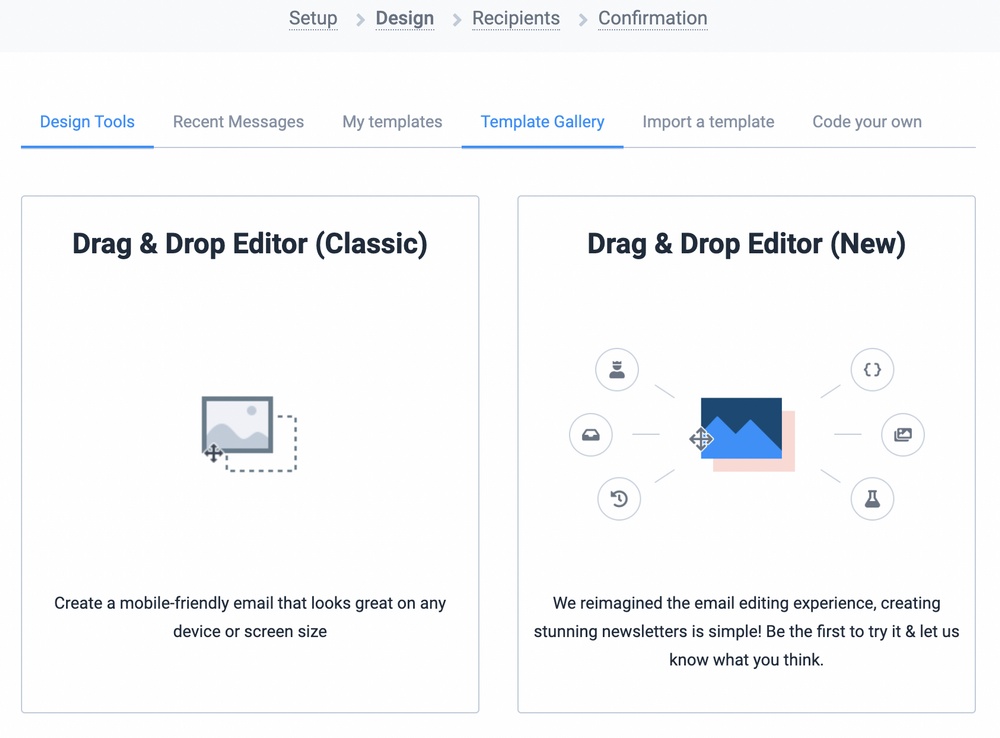Viewport: 1000px width, 738px height.
Task: Click the lab flask icon
Action: point(872,499)
